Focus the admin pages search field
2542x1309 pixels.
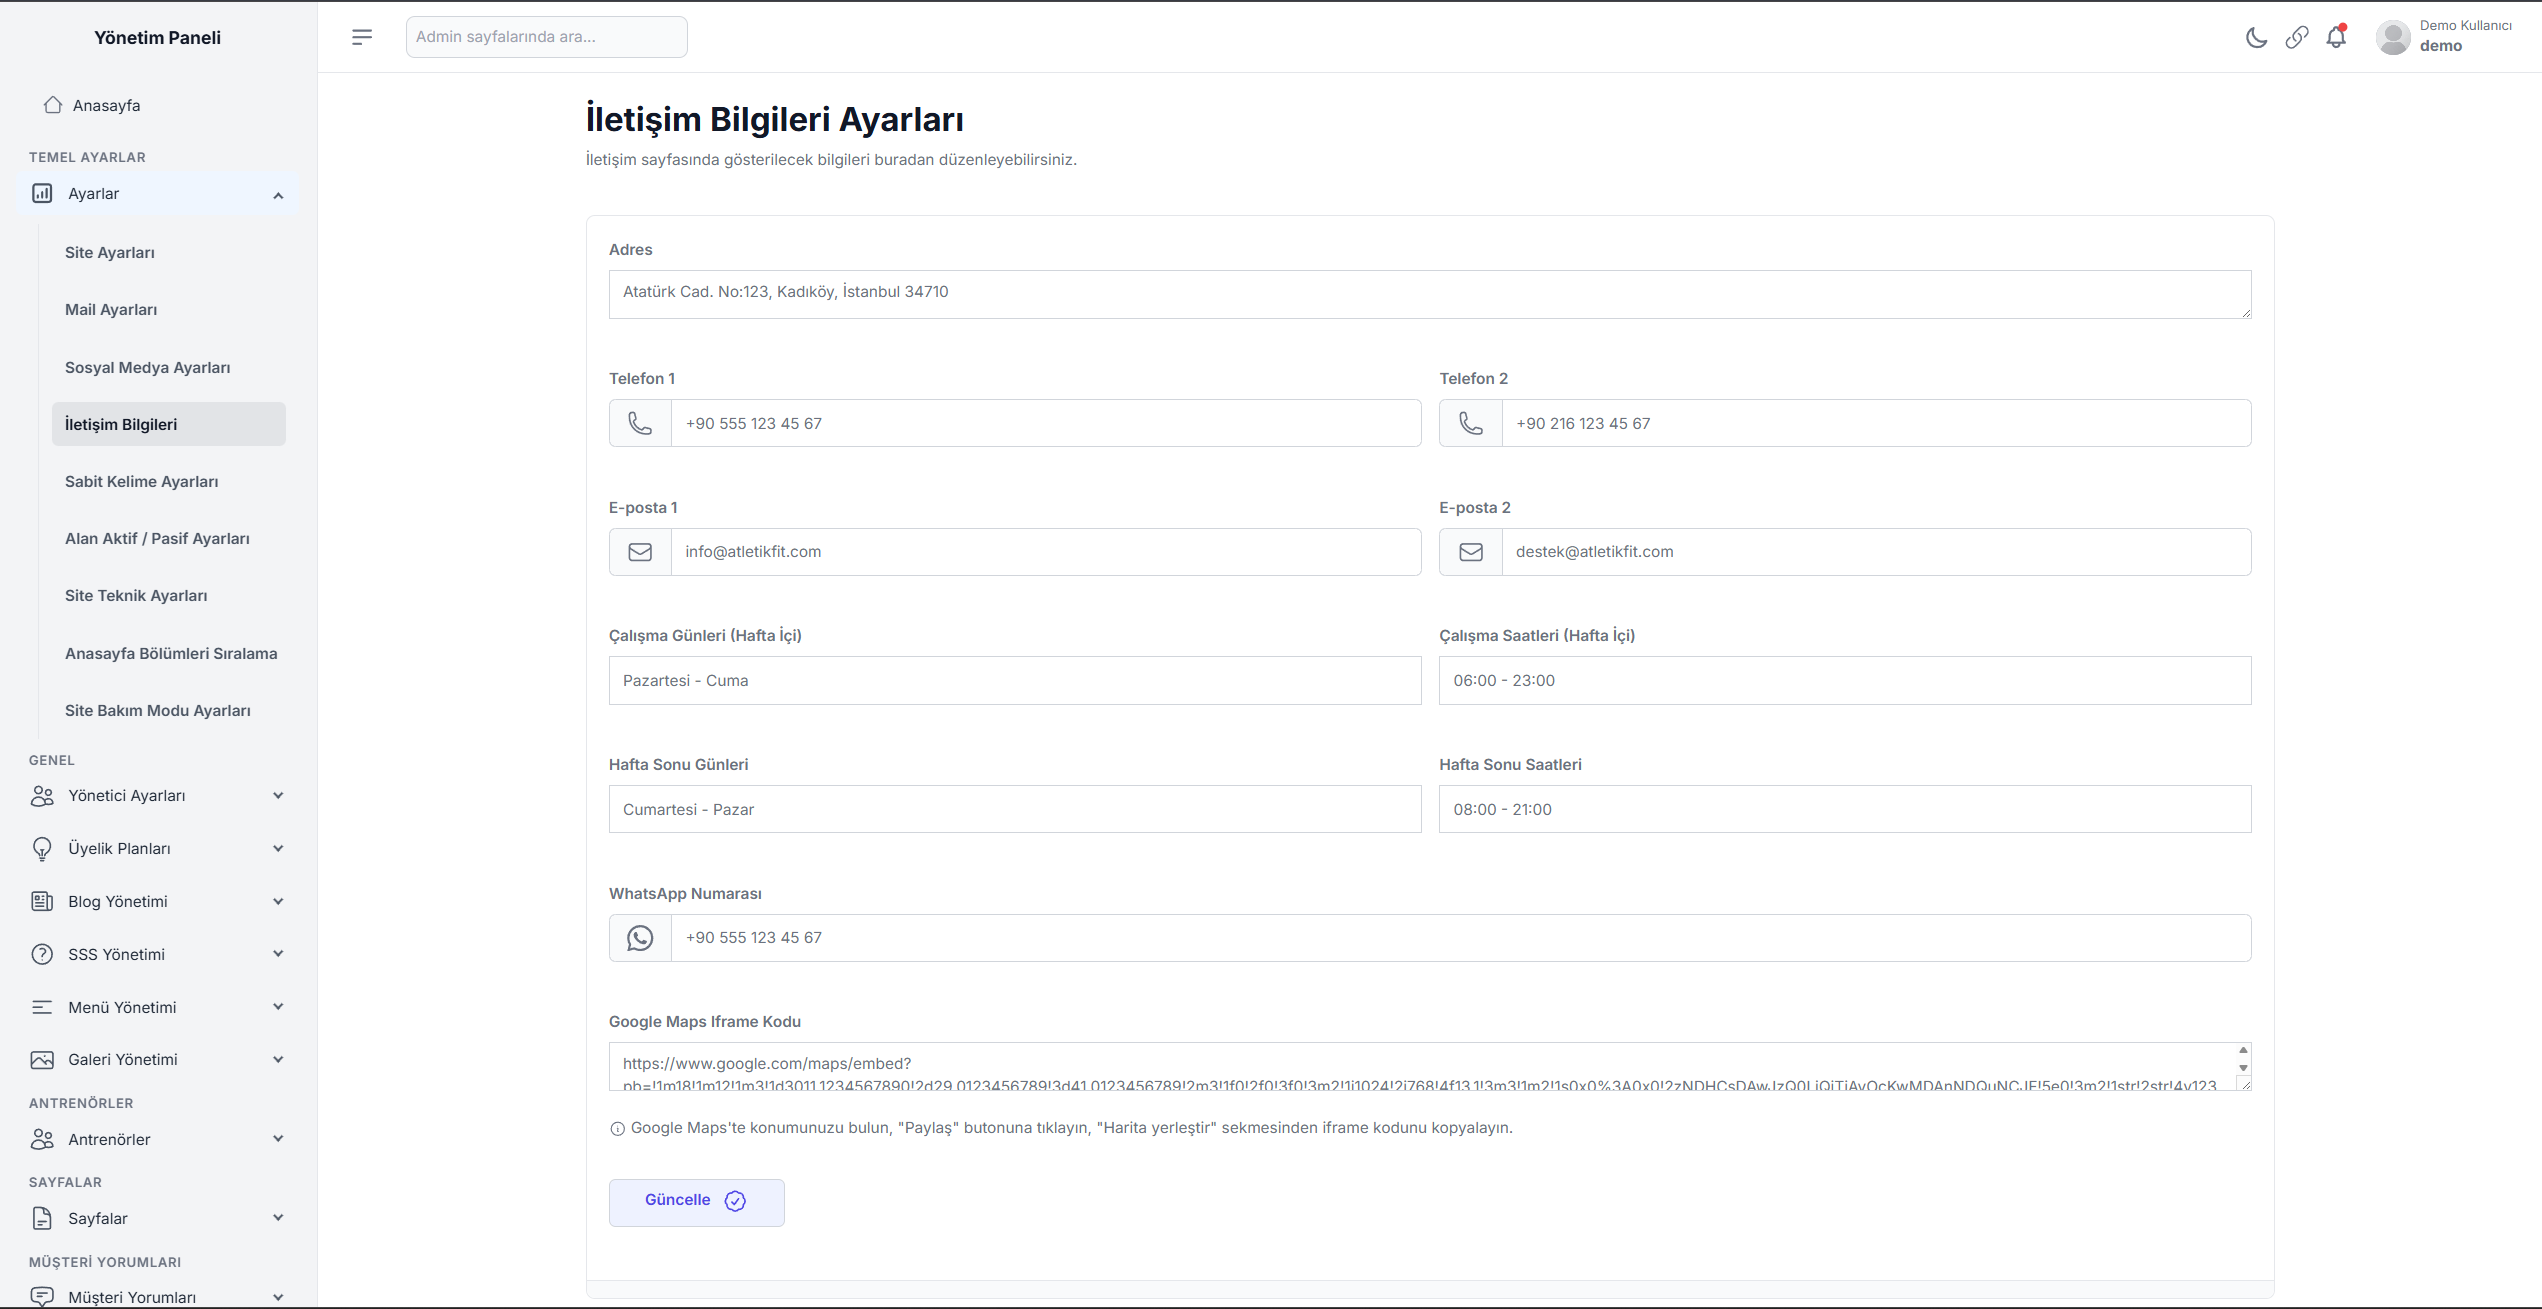coord(546,37)
